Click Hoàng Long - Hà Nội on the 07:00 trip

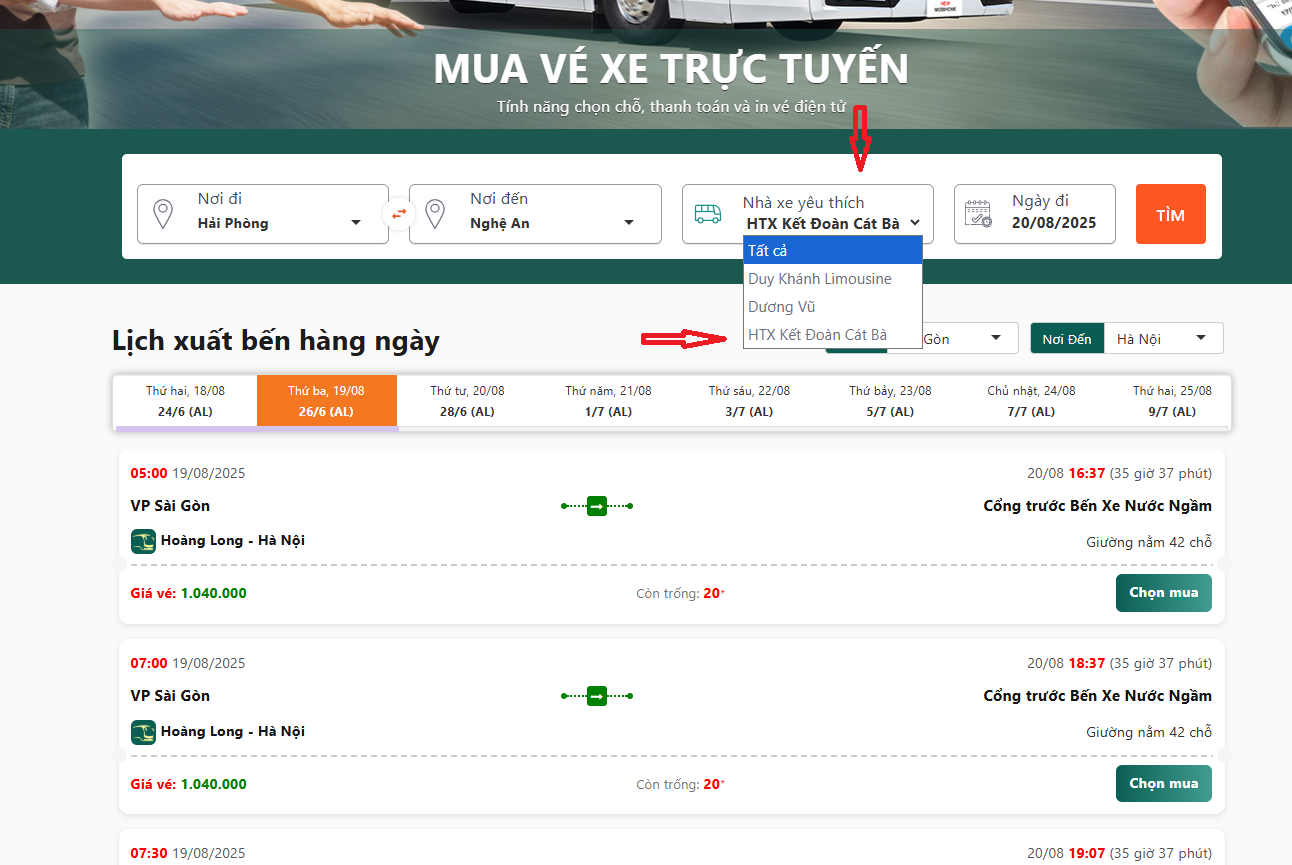232,731
